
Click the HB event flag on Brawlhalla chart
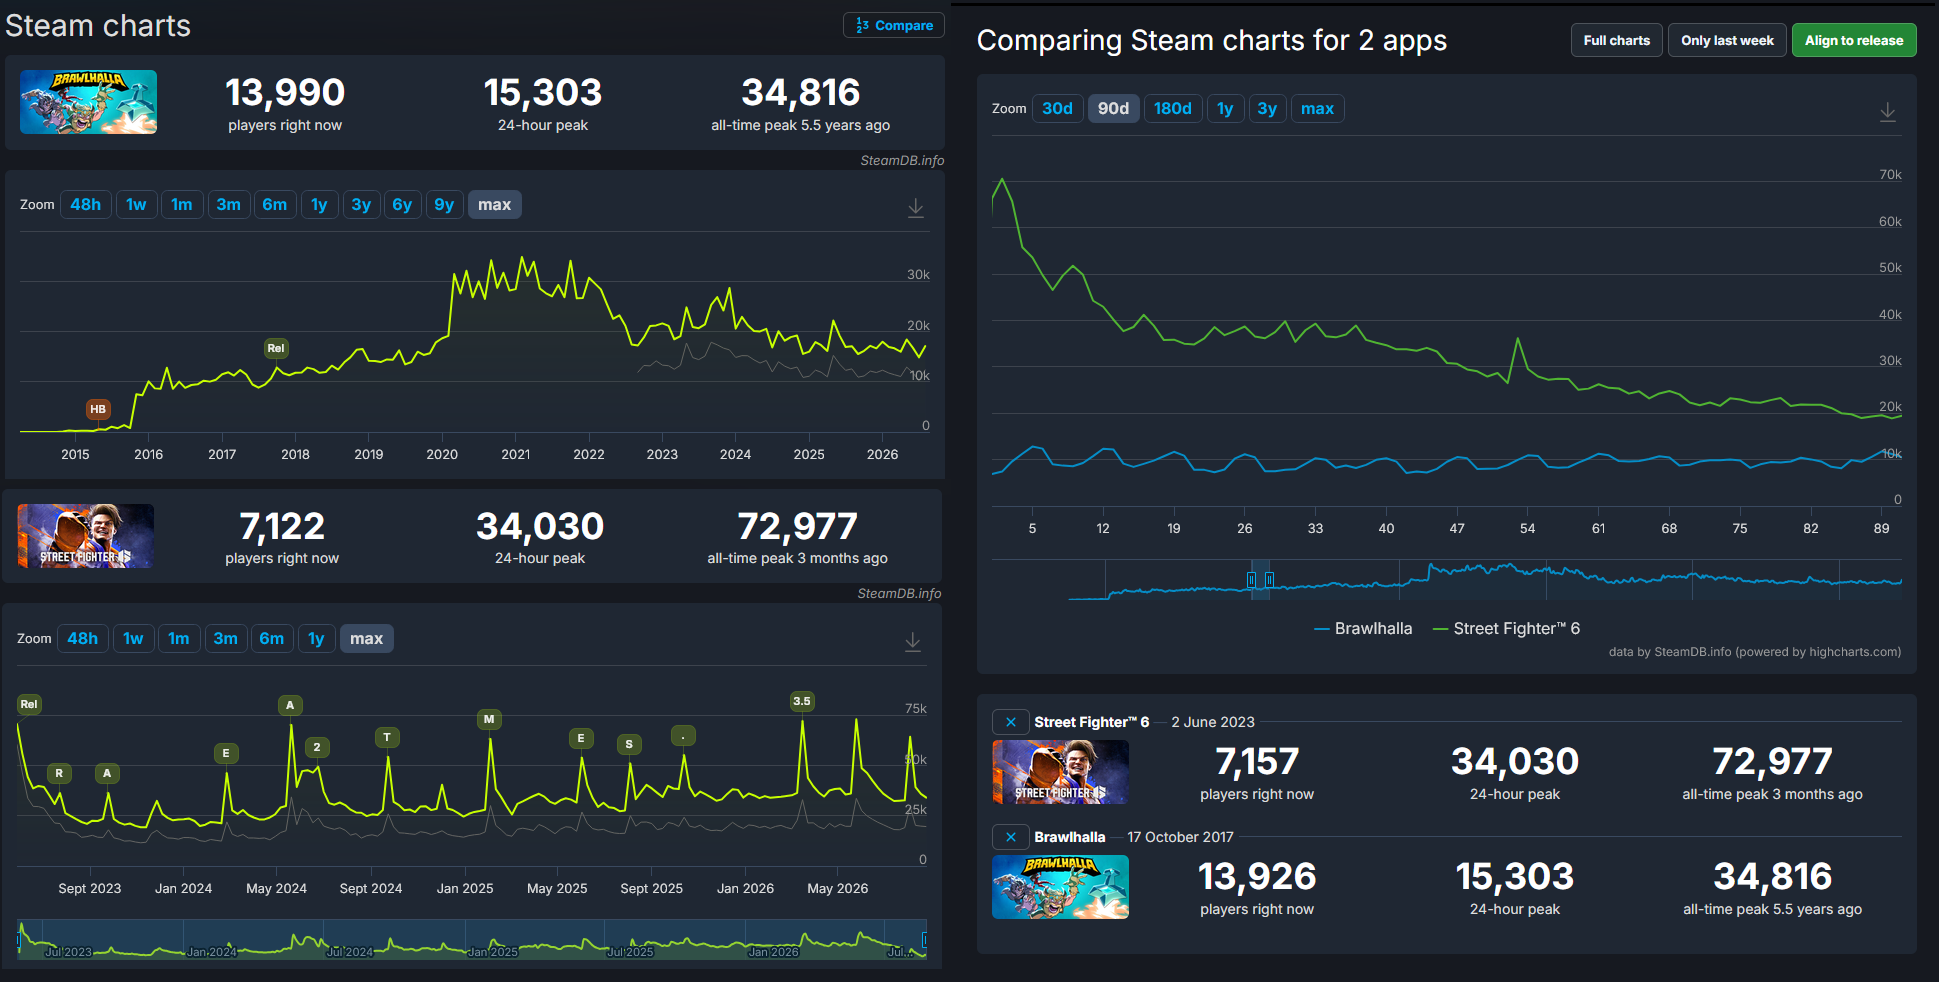click(98, 409)
